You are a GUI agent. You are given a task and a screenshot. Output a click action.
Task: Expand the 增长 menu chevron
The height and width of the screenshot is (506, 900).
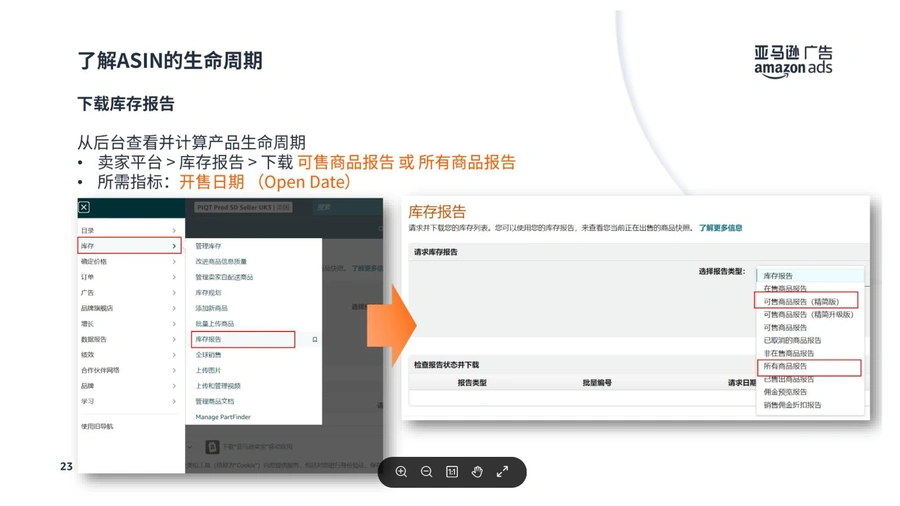click(x=174, y=324)
